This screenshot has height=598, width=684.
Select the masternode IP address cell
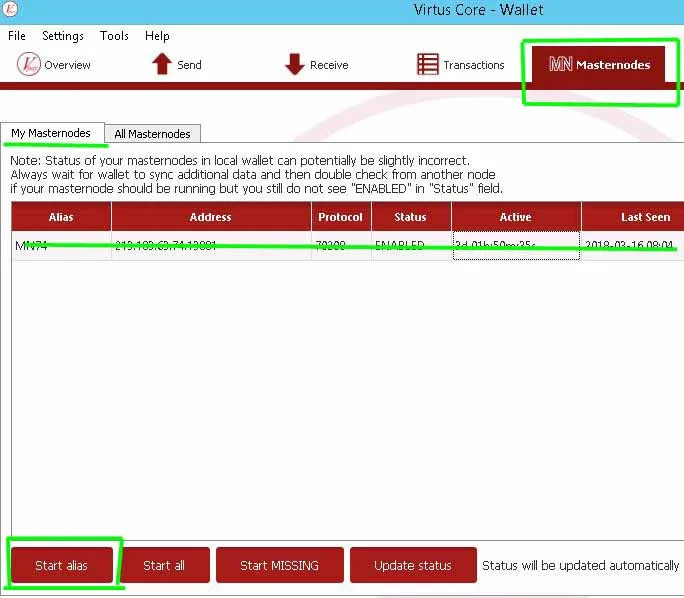click(x=211, y=246)
